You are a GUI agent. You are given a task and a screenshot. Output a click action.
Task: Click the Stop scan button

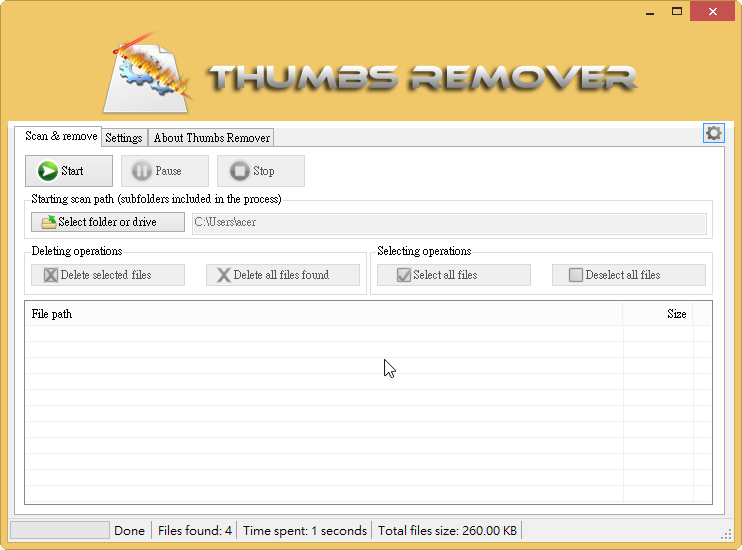(x=260, y=171)
